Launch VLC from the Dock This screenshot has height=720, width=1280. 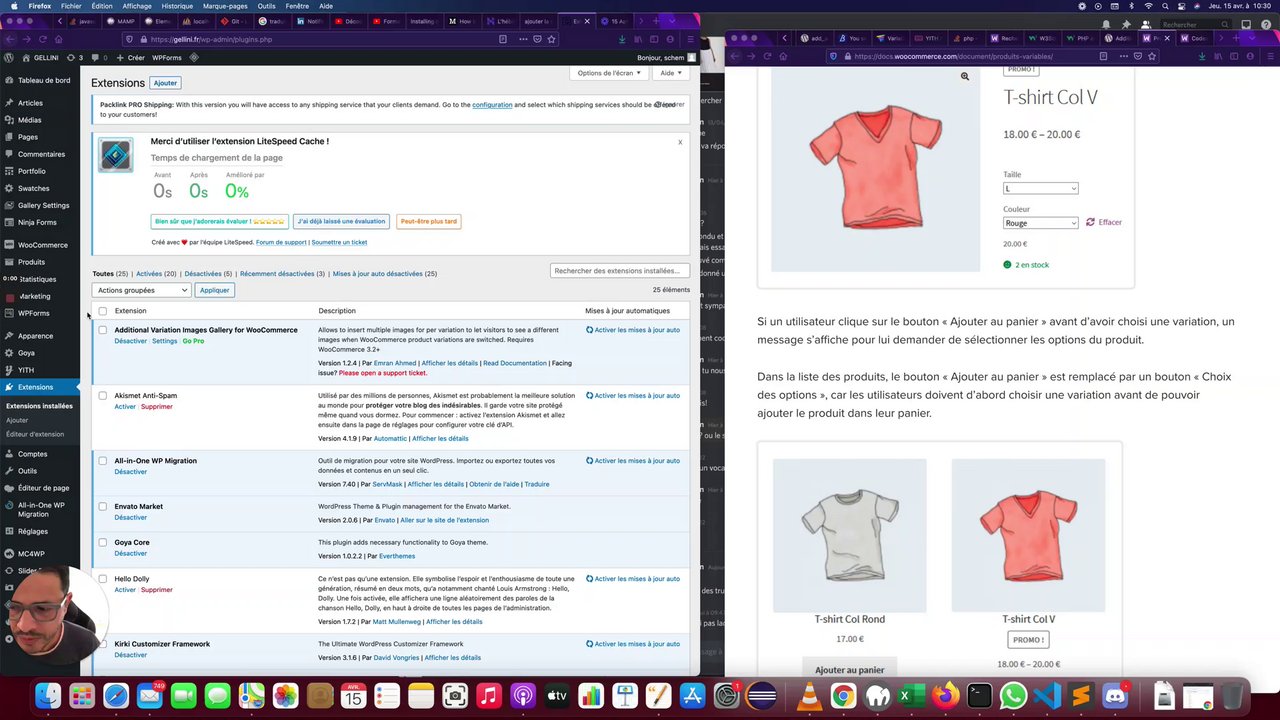[x=809, y=696]
